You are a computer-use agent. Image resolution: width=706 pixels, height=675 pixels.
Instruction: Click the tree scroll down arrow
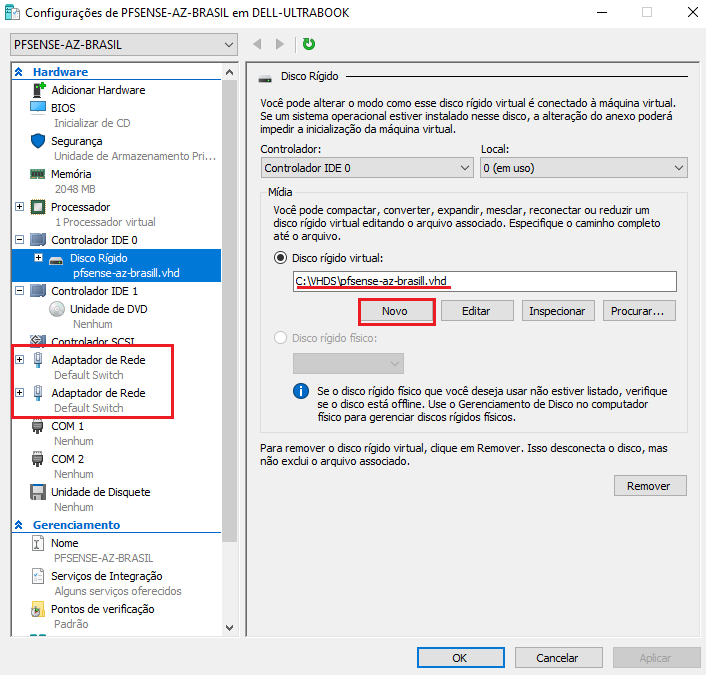point(229,628)
